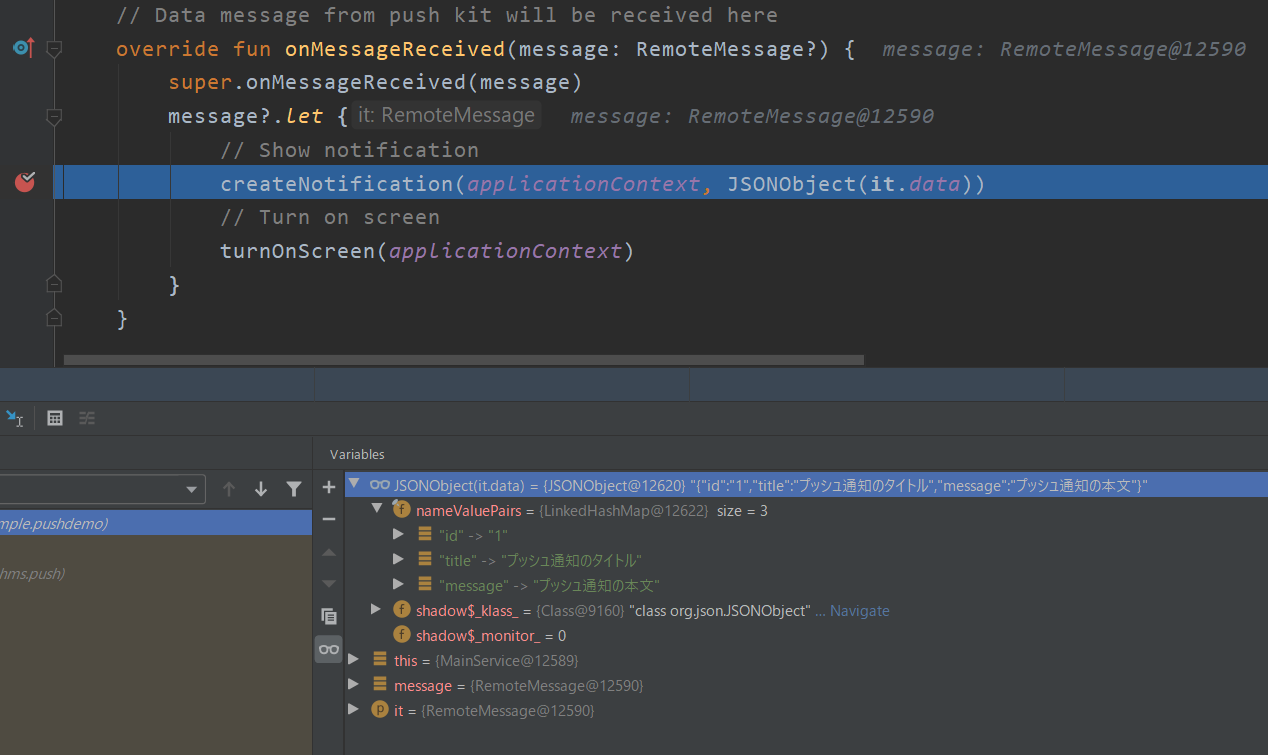Click the Navigate link for org.json.JSONObject
The height and width of the screenshot is (755, 1268).
(859, 610)
